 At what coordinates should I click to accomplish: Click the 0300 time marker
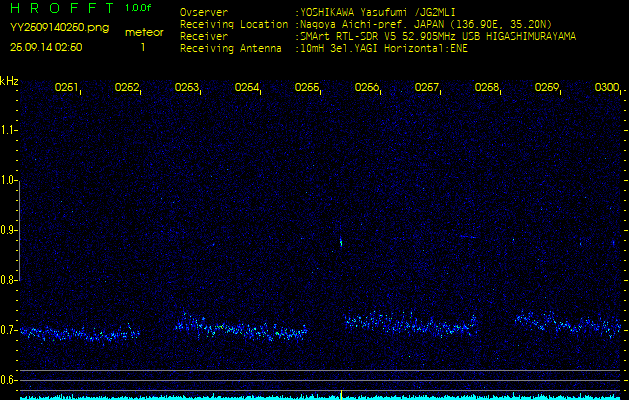(x=606, y=88)
